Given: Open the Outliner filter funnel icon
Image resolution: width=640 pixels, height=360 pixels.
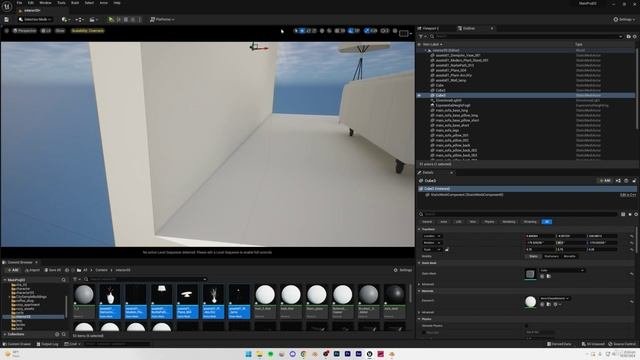Looking at the screenshot, I should tap(421, 36).
